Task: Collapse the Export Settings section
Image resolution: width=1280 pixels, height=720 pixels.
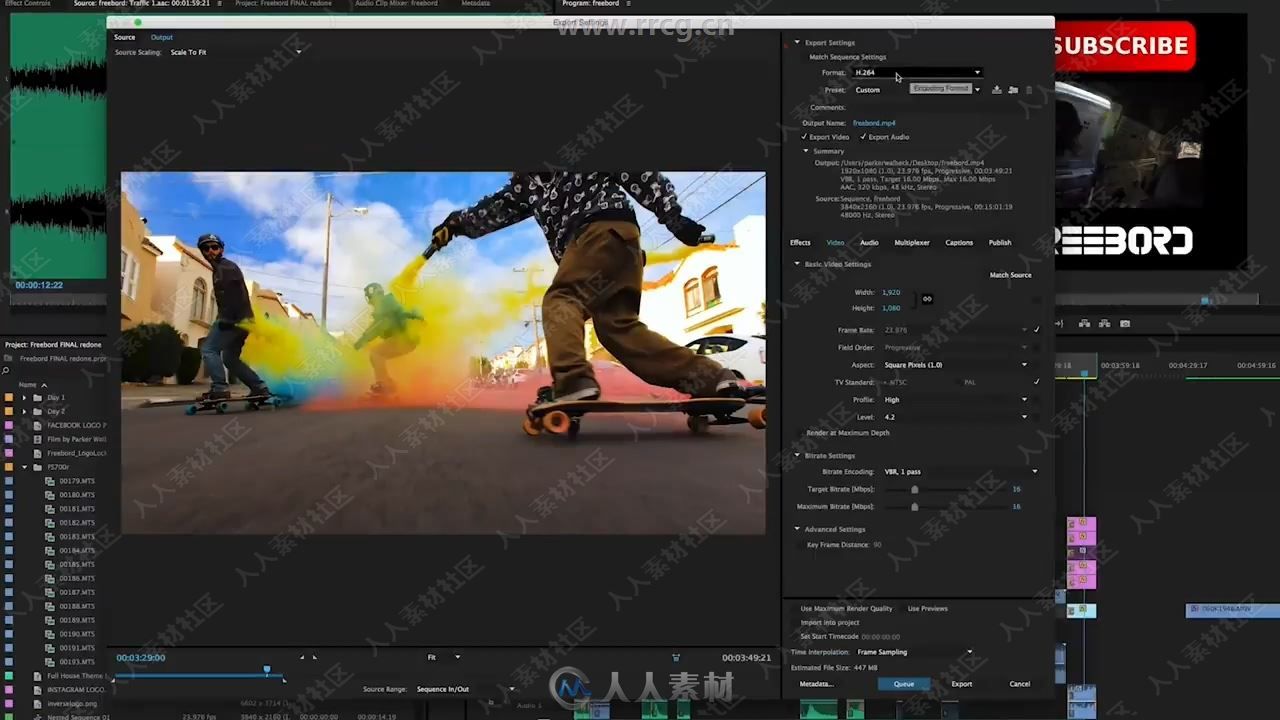Action: point(797,43)
